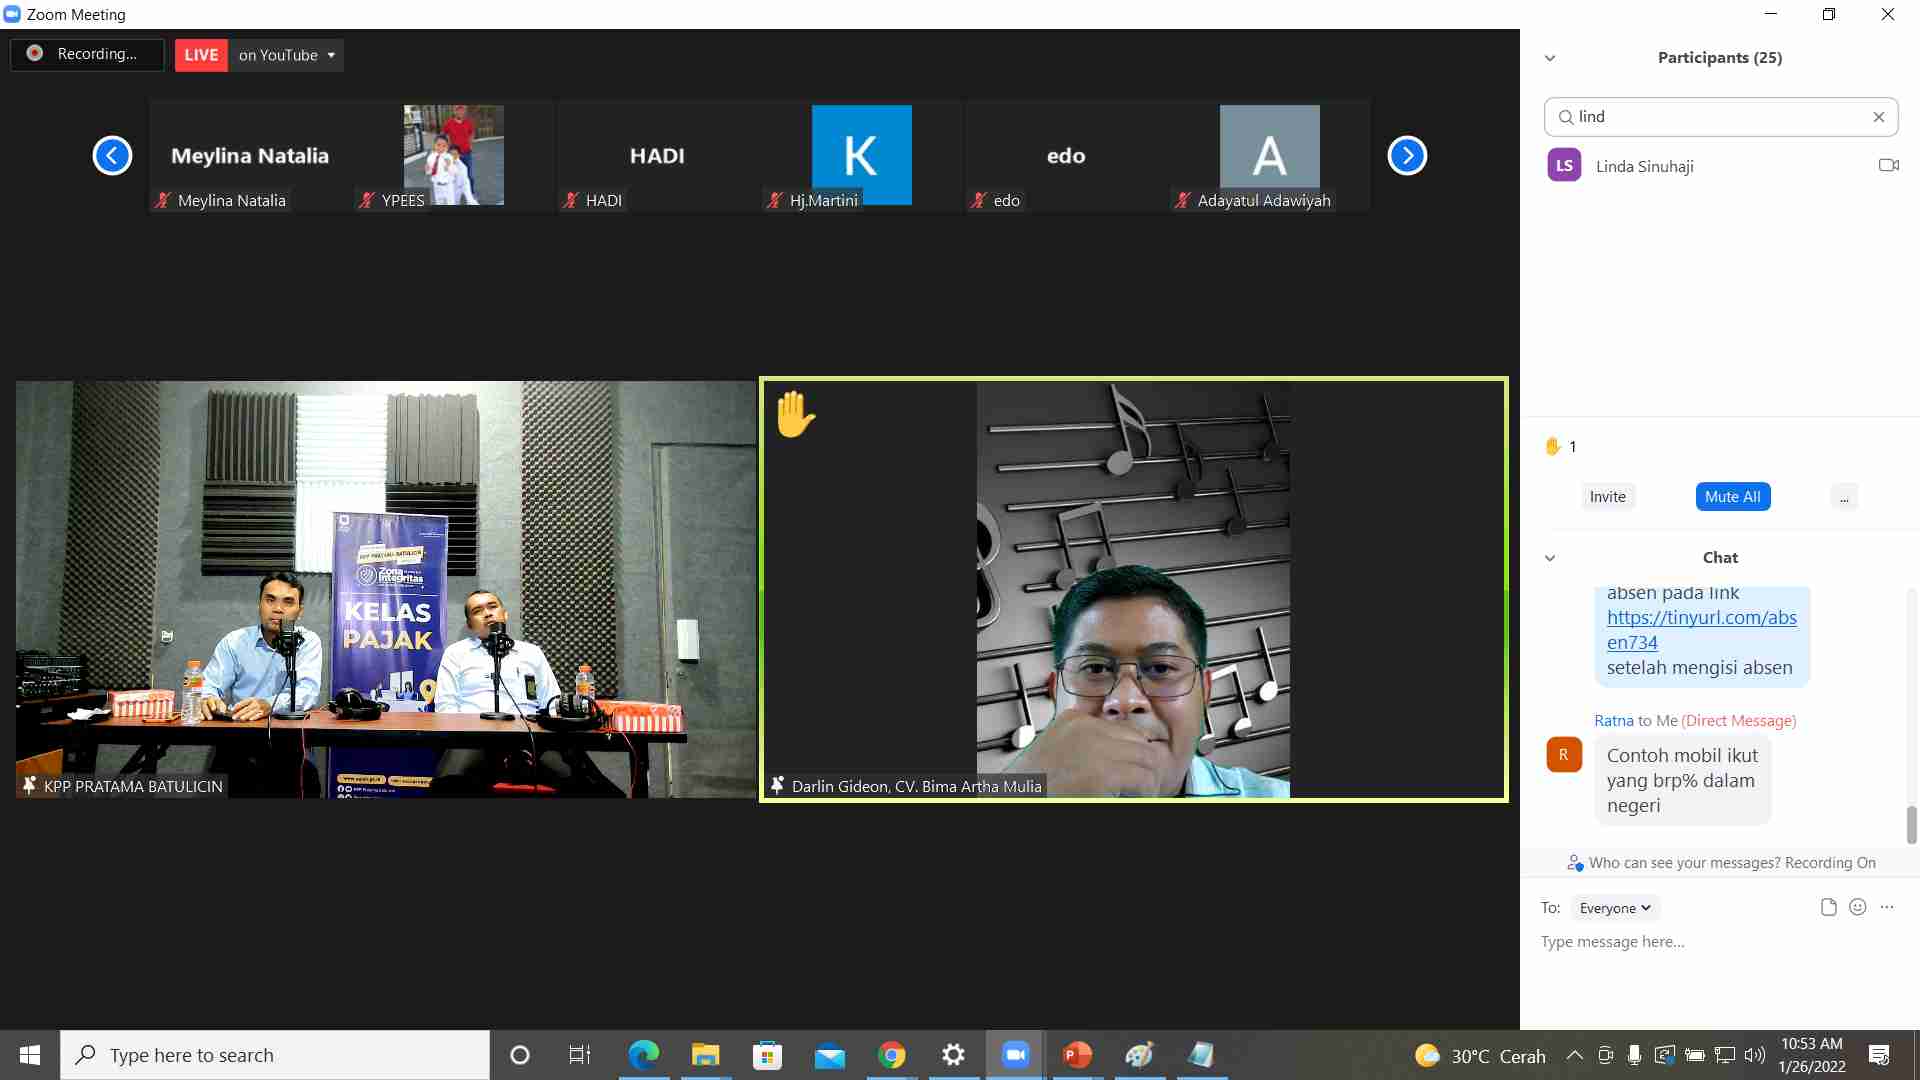1920x1080 pixels.
Task: Toggle Linda Sinuhaji's video camera icon
Action: tap(1888, 165)
